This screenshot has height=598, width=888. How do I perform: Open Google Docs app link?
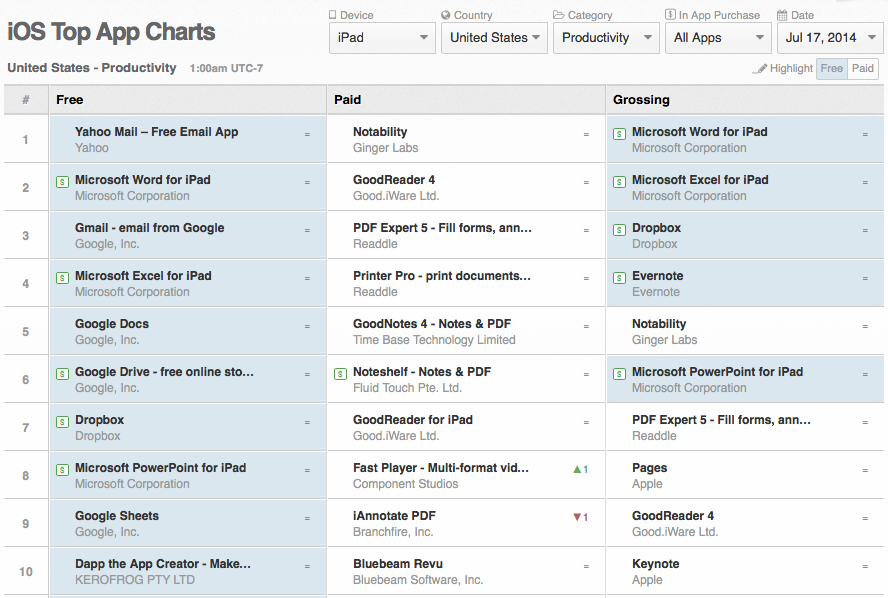tap(112, 324)
